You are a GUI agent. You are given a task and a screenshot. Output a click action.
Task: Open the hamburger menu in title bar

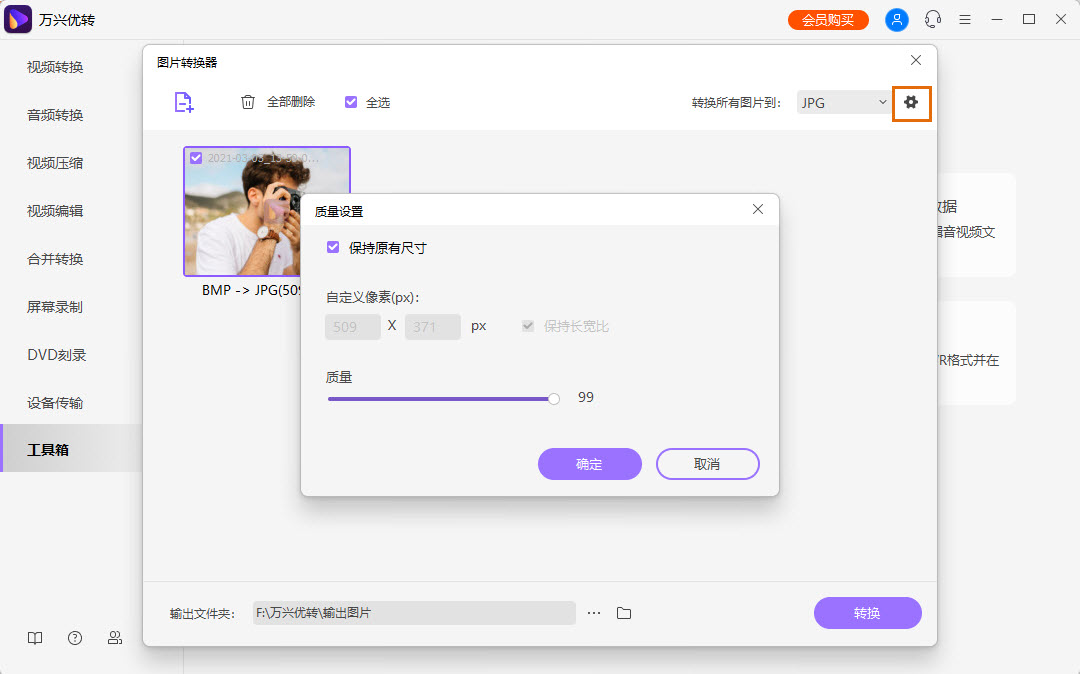point(964,19)
